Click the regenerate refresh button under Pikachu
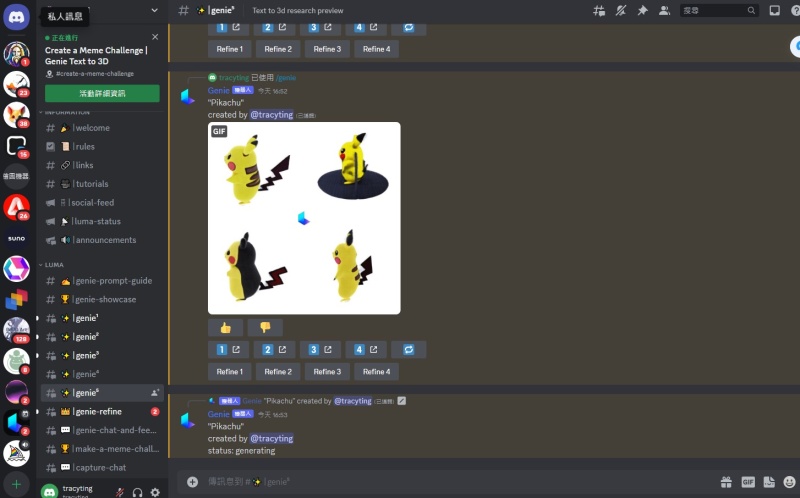The height and width of the screenshot is (498, 800). pyautogui.click(x=409, y=350)
